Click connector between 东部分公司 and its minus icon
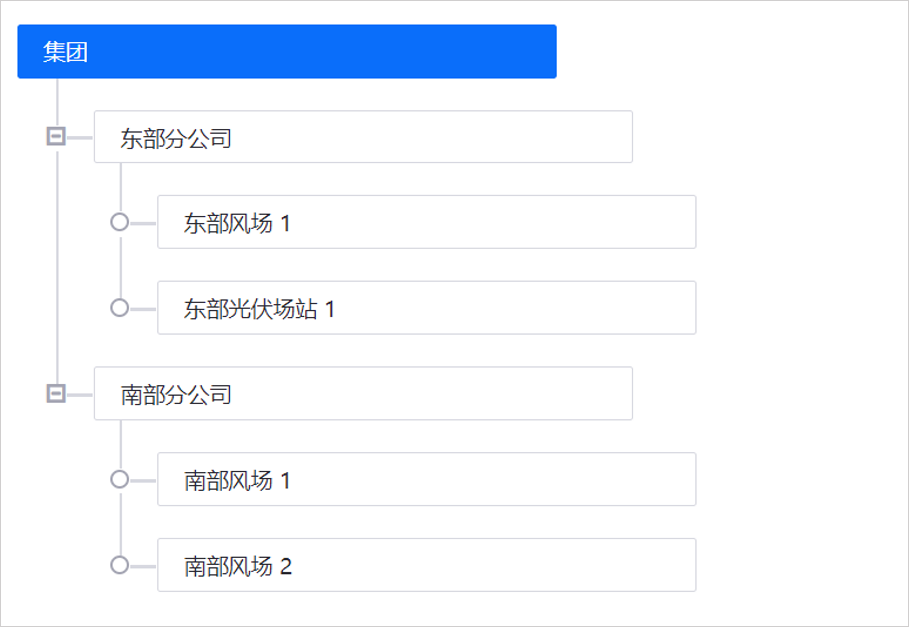The height and width of the screenshot is (627, 909). coord(80,137)
